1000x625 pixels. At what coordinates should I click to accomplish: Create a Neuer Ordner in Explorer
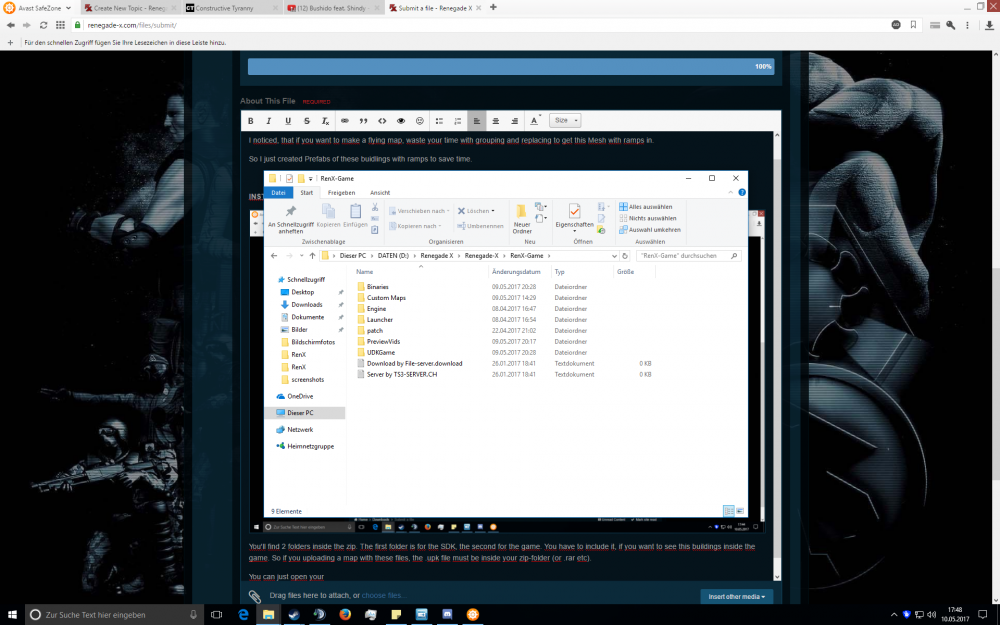click(522, 219)
